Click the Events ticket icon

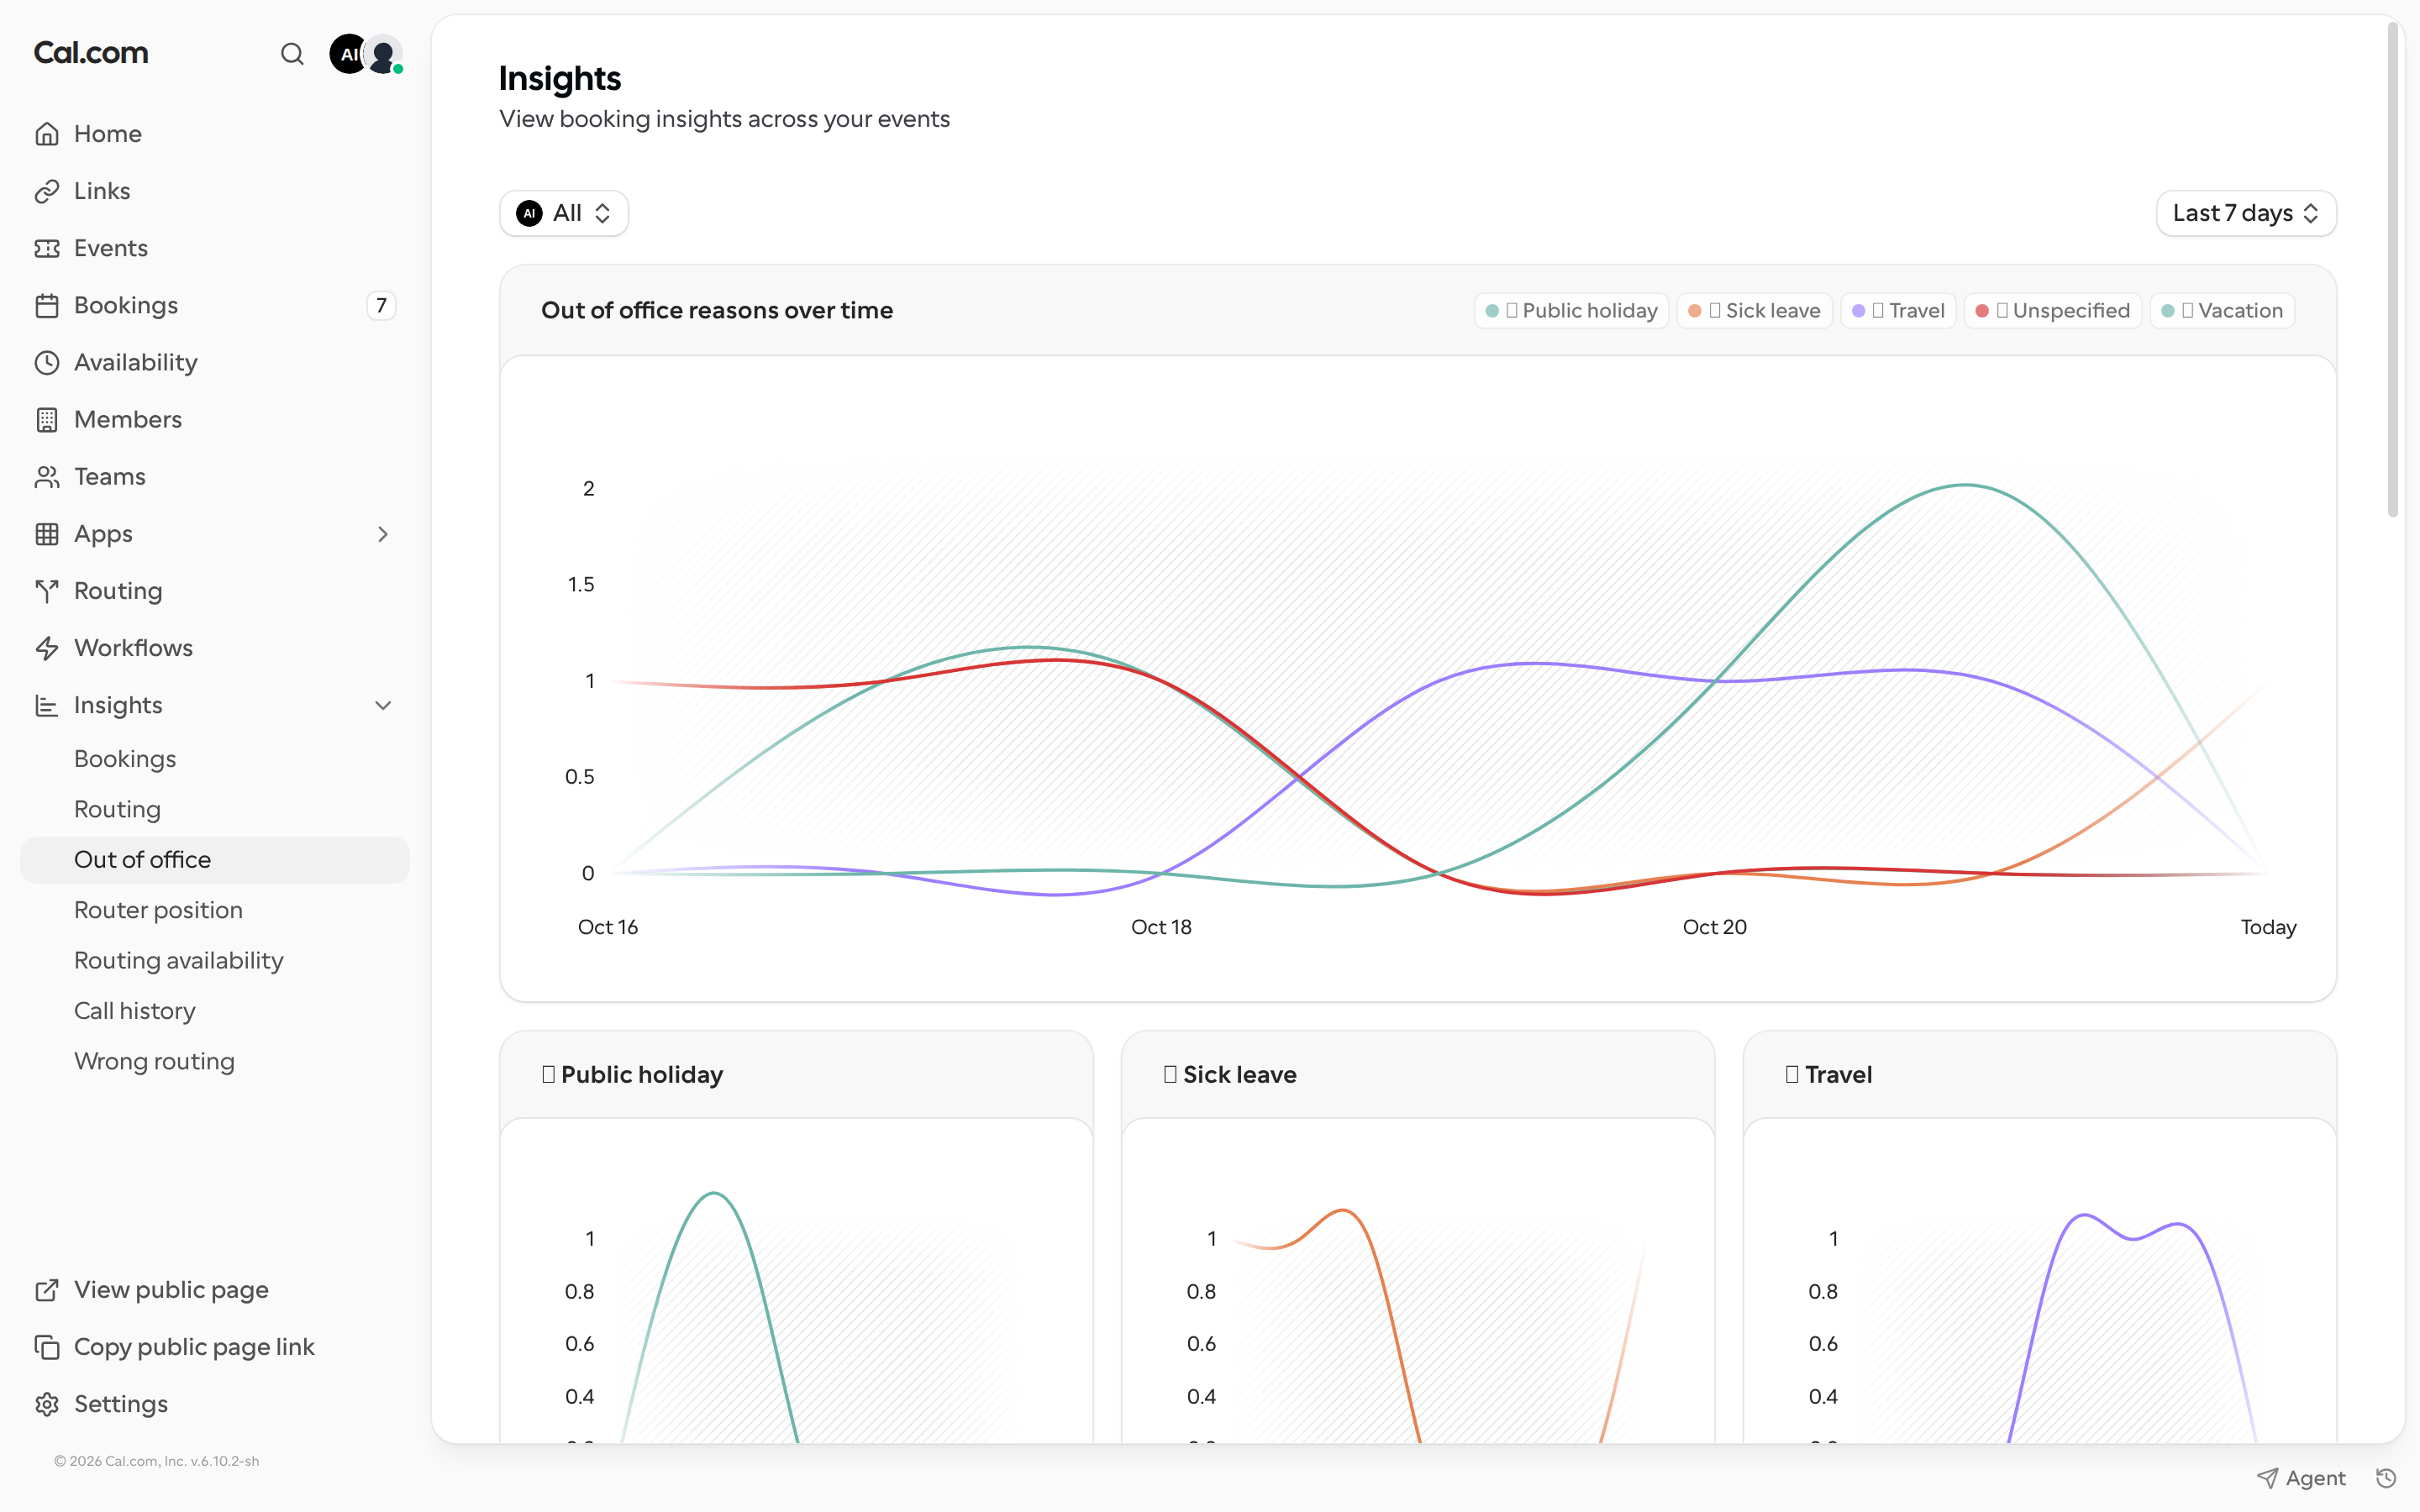pyautogui.click(x=47, y=248)
